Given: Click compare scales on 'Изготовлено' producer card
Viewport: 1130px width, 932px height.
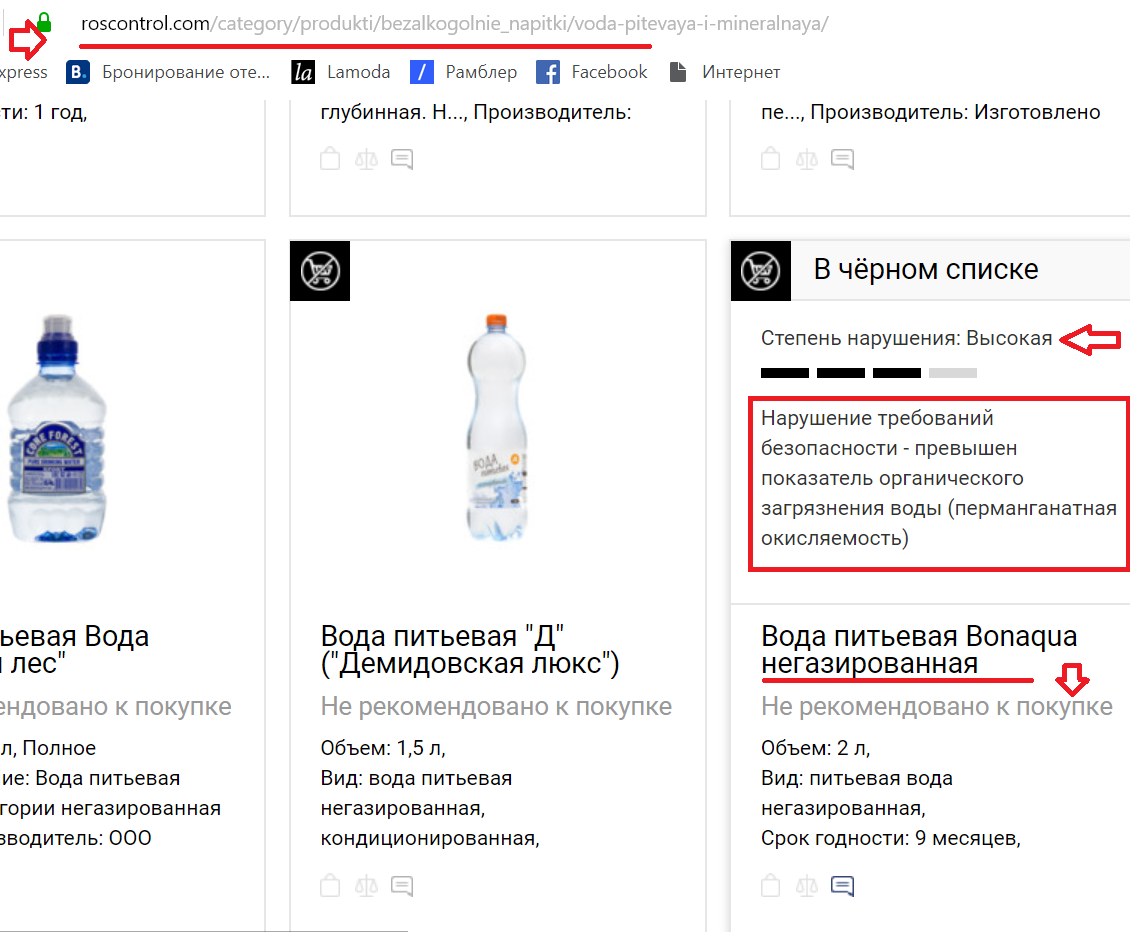Looking at the screenshot, I should coord(806,159).
